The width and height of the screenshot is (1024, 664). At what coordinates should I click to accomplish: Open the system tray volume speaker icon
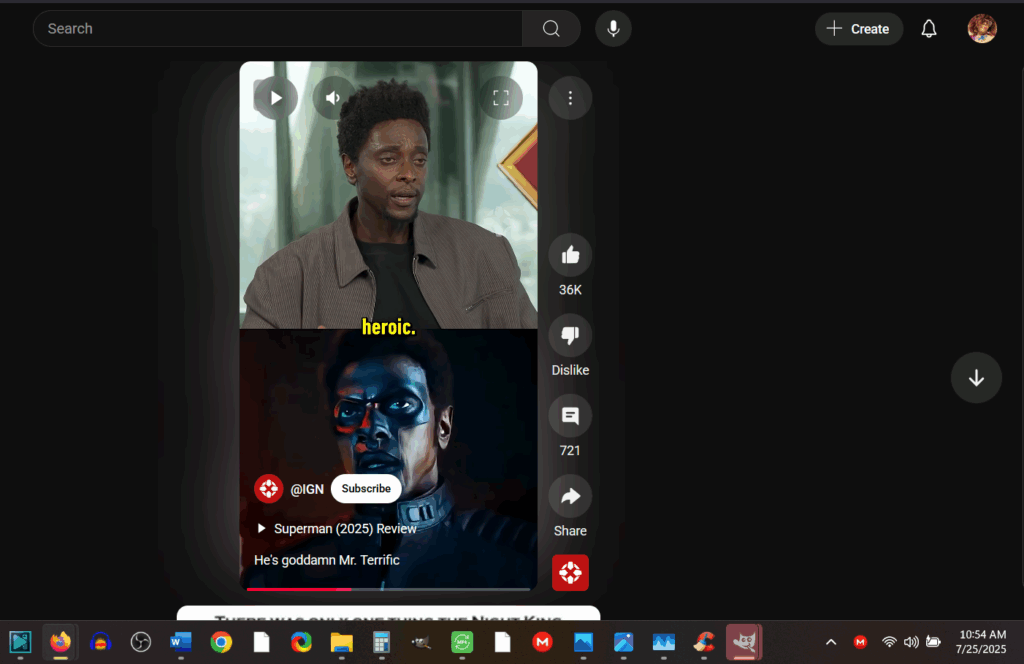point(911,642)
